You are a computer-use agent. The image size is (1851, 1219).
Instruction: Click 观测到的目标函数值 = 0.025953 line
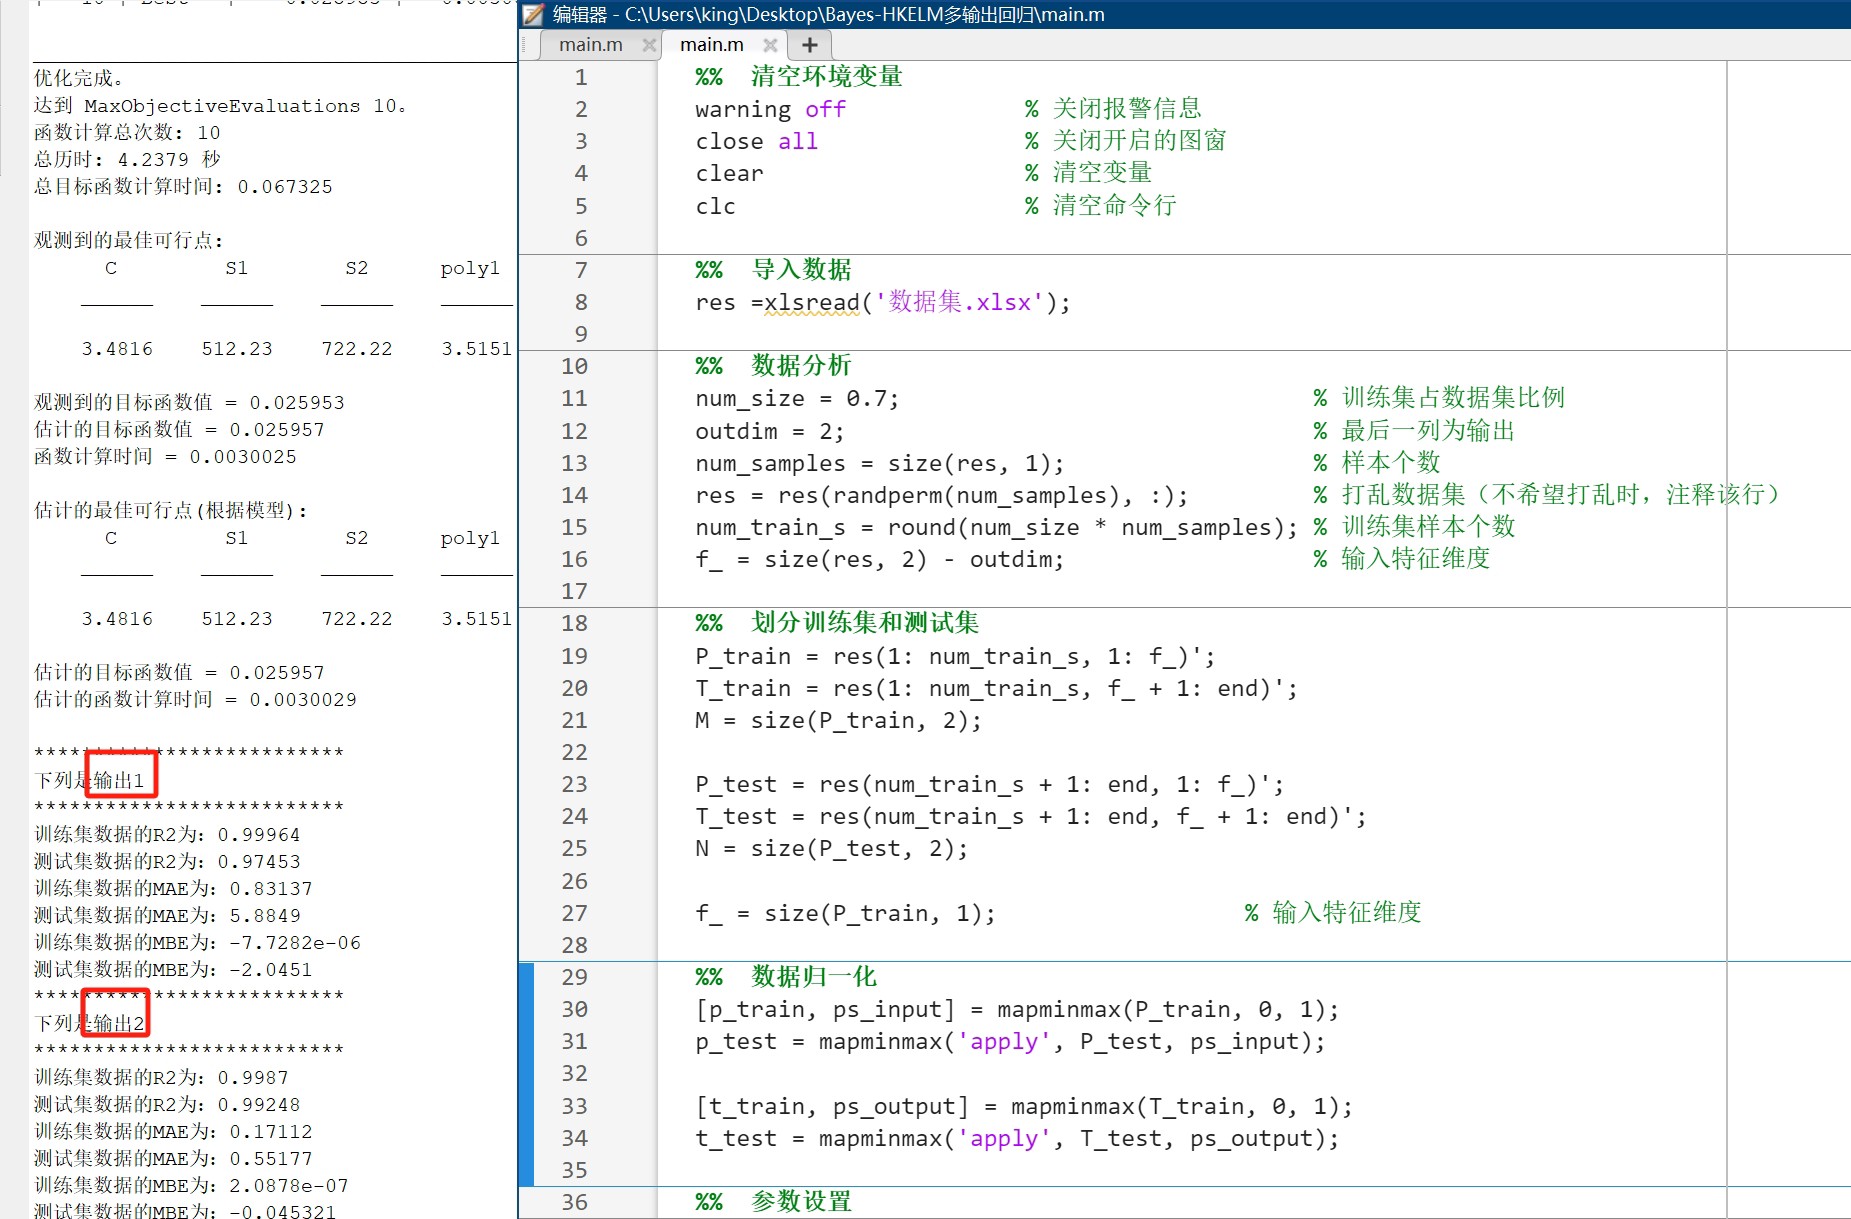(x=189, y=402)
